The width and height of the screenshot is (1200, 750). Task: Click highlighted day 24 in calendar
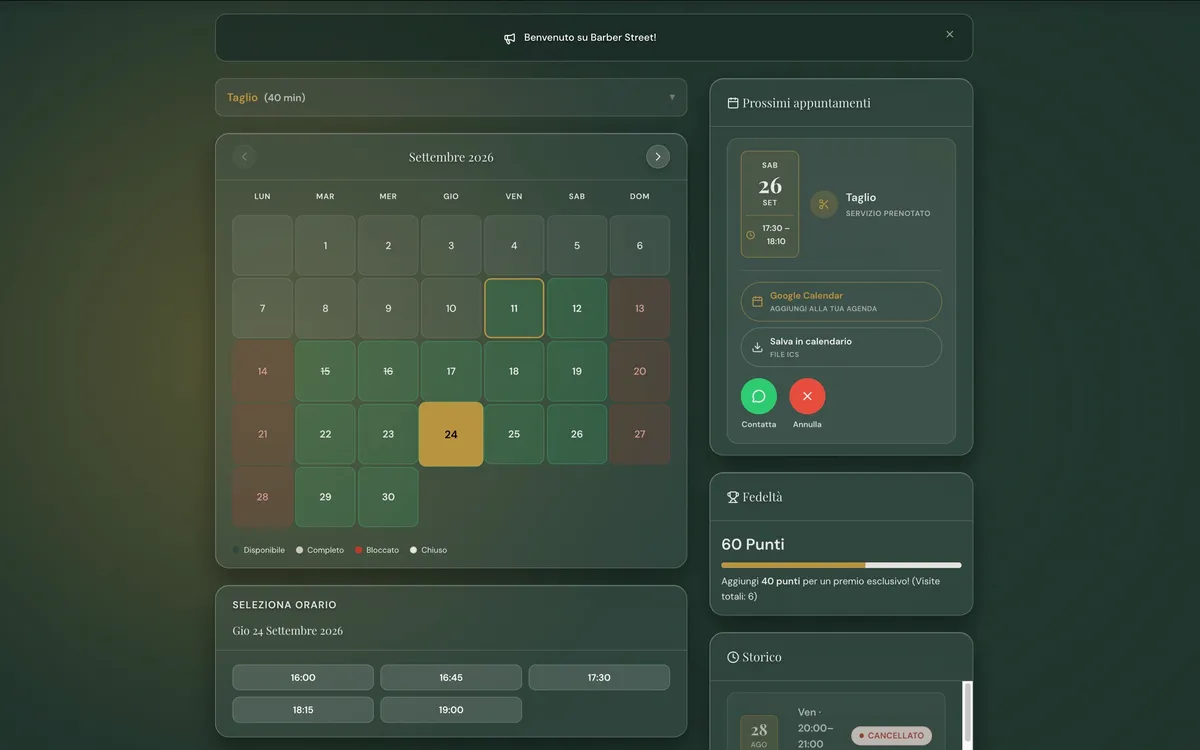pyautogui.click(x=451, y=434)
